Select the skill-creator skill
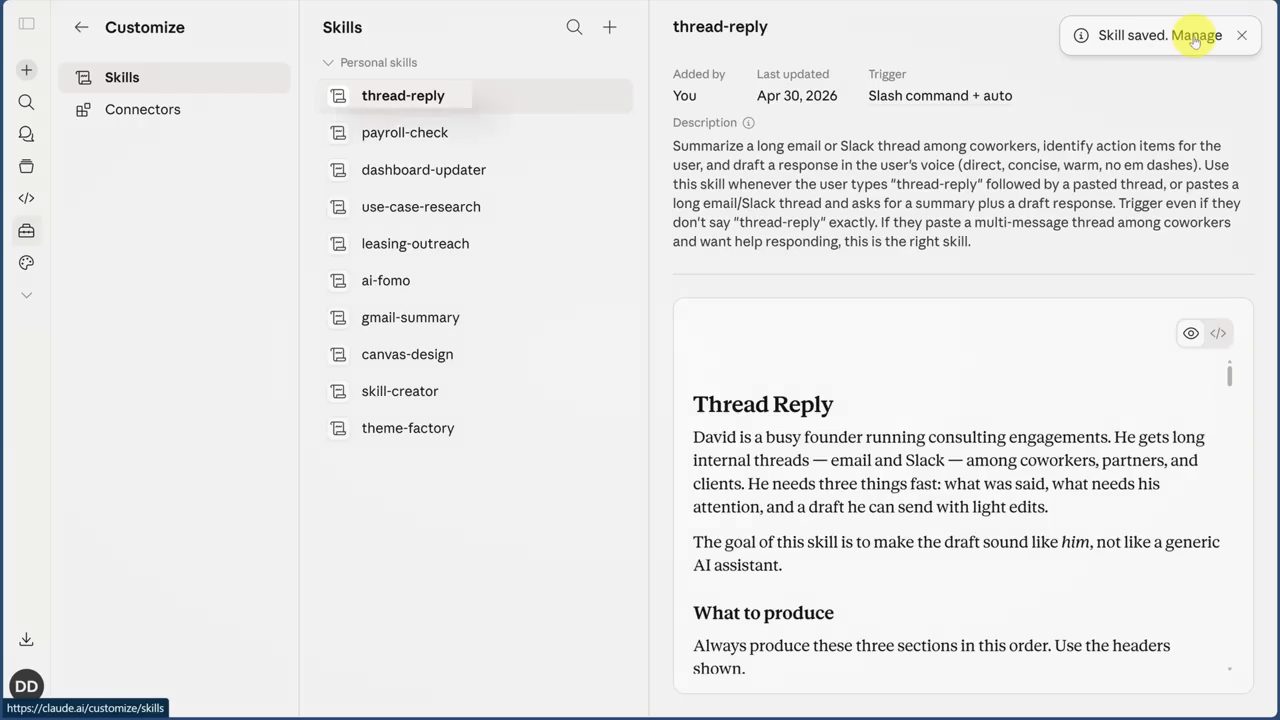Viewport: 1280px width, 720px height. point(477,391)
